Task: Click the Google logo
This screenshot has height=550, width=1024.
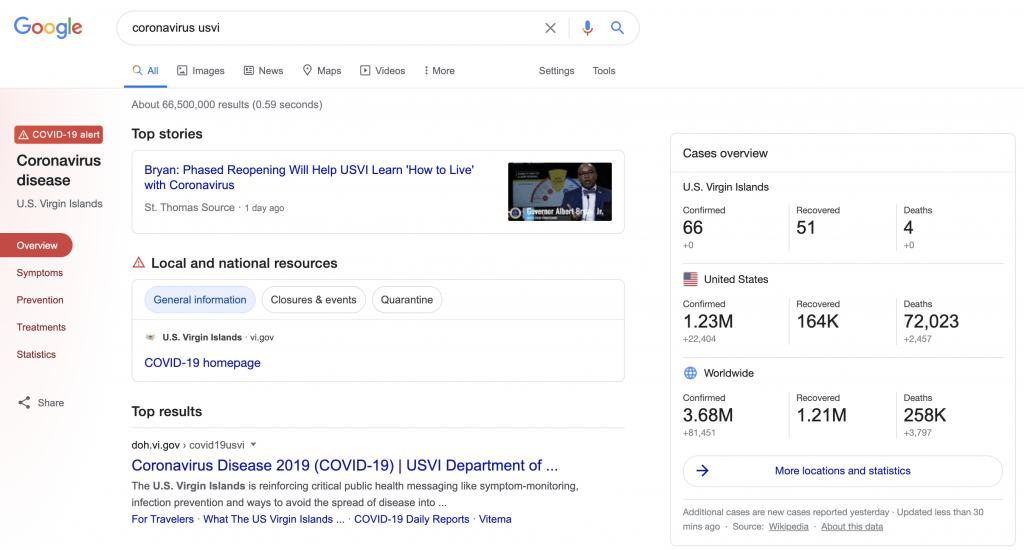Action: 48,27
